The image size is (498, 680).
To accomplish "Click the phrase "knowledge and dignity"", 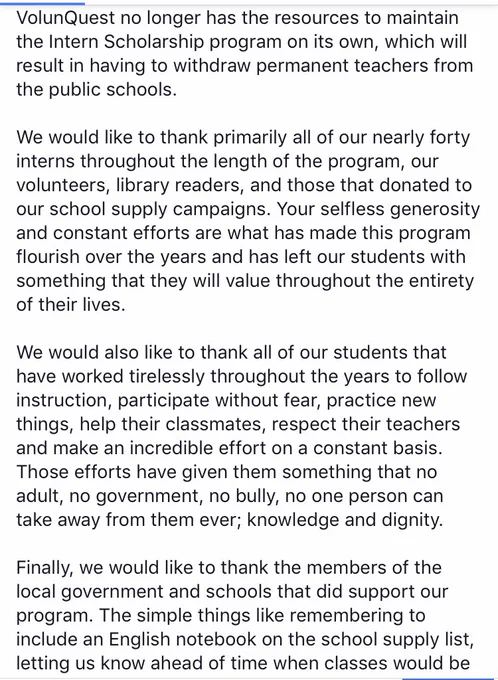I will [x=344, y=520].
